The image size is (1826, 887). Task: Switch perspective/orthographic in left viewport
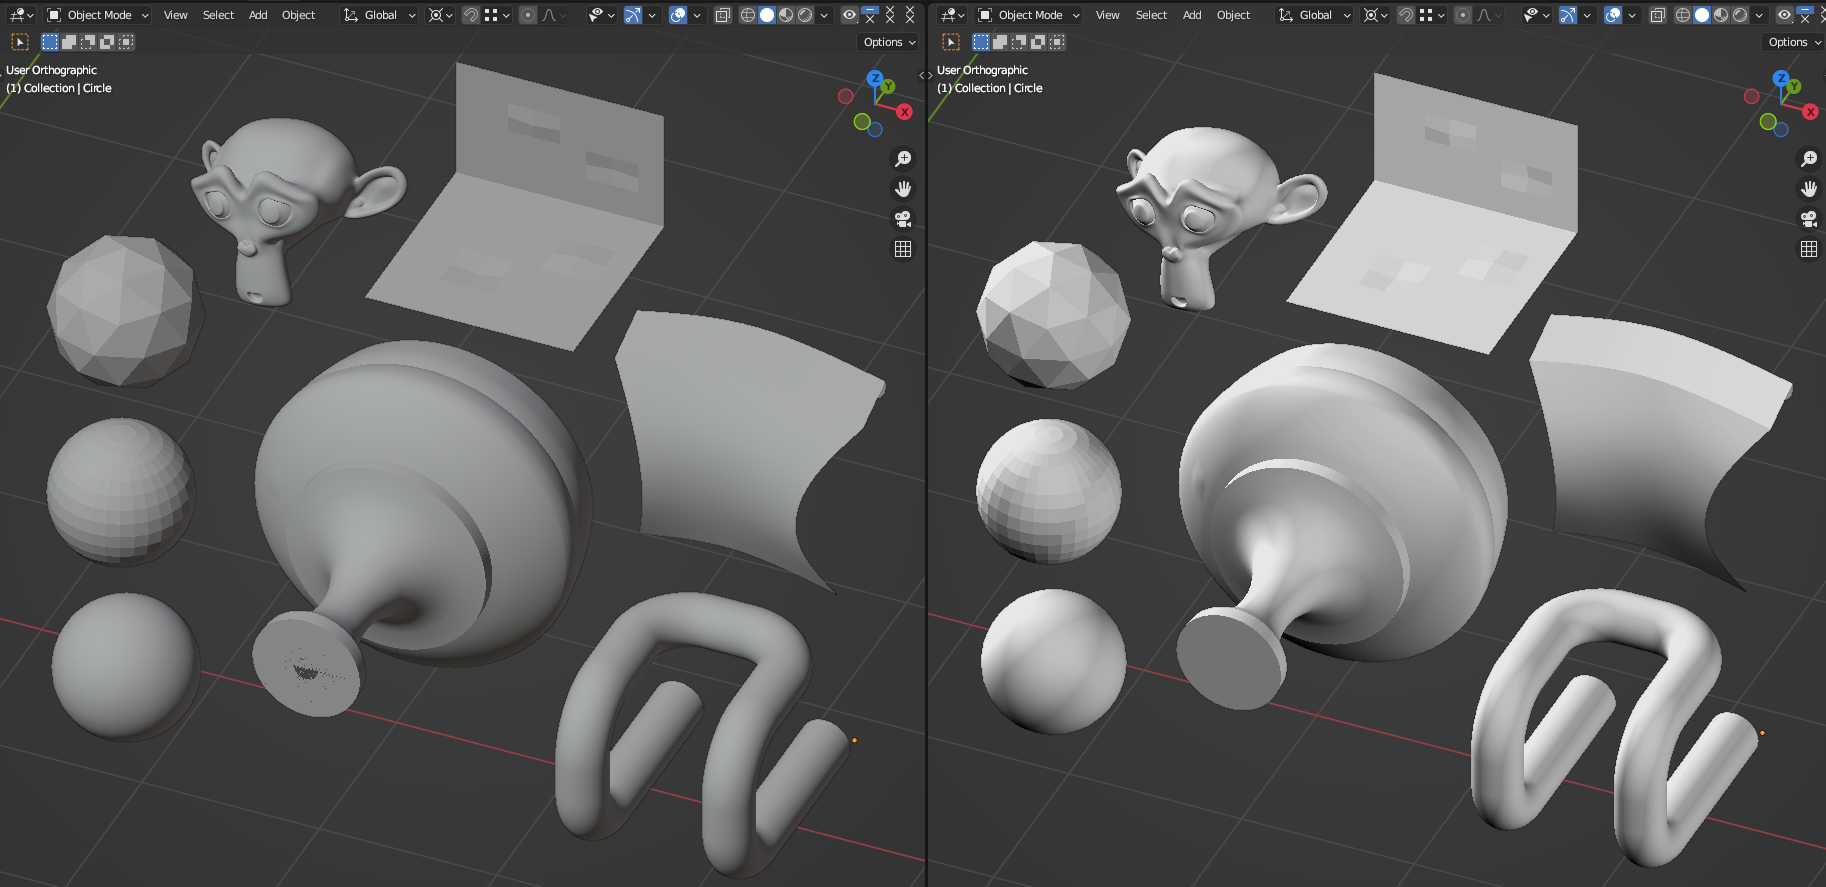(903, 249)
